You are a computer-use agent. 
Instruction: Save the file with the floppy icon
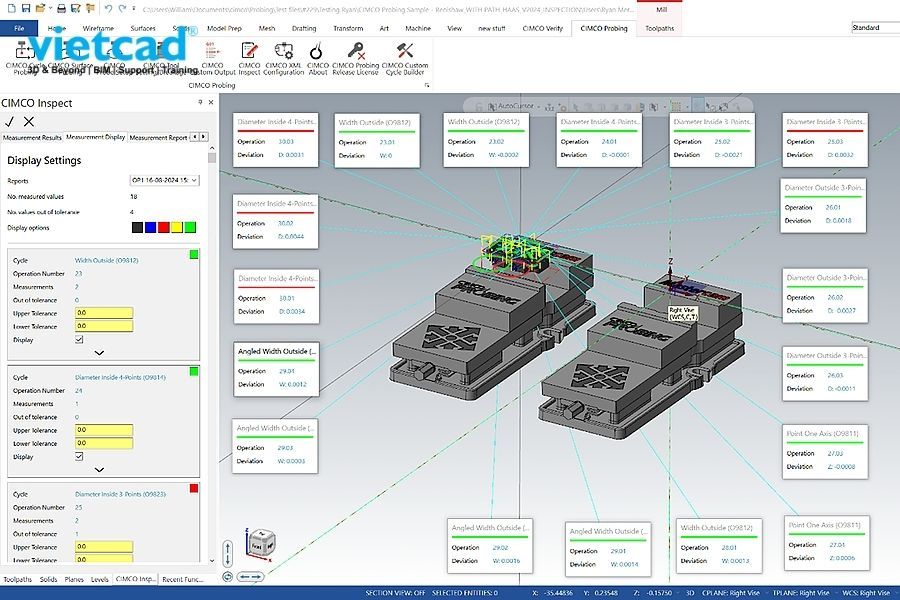[x=26, y=9]
